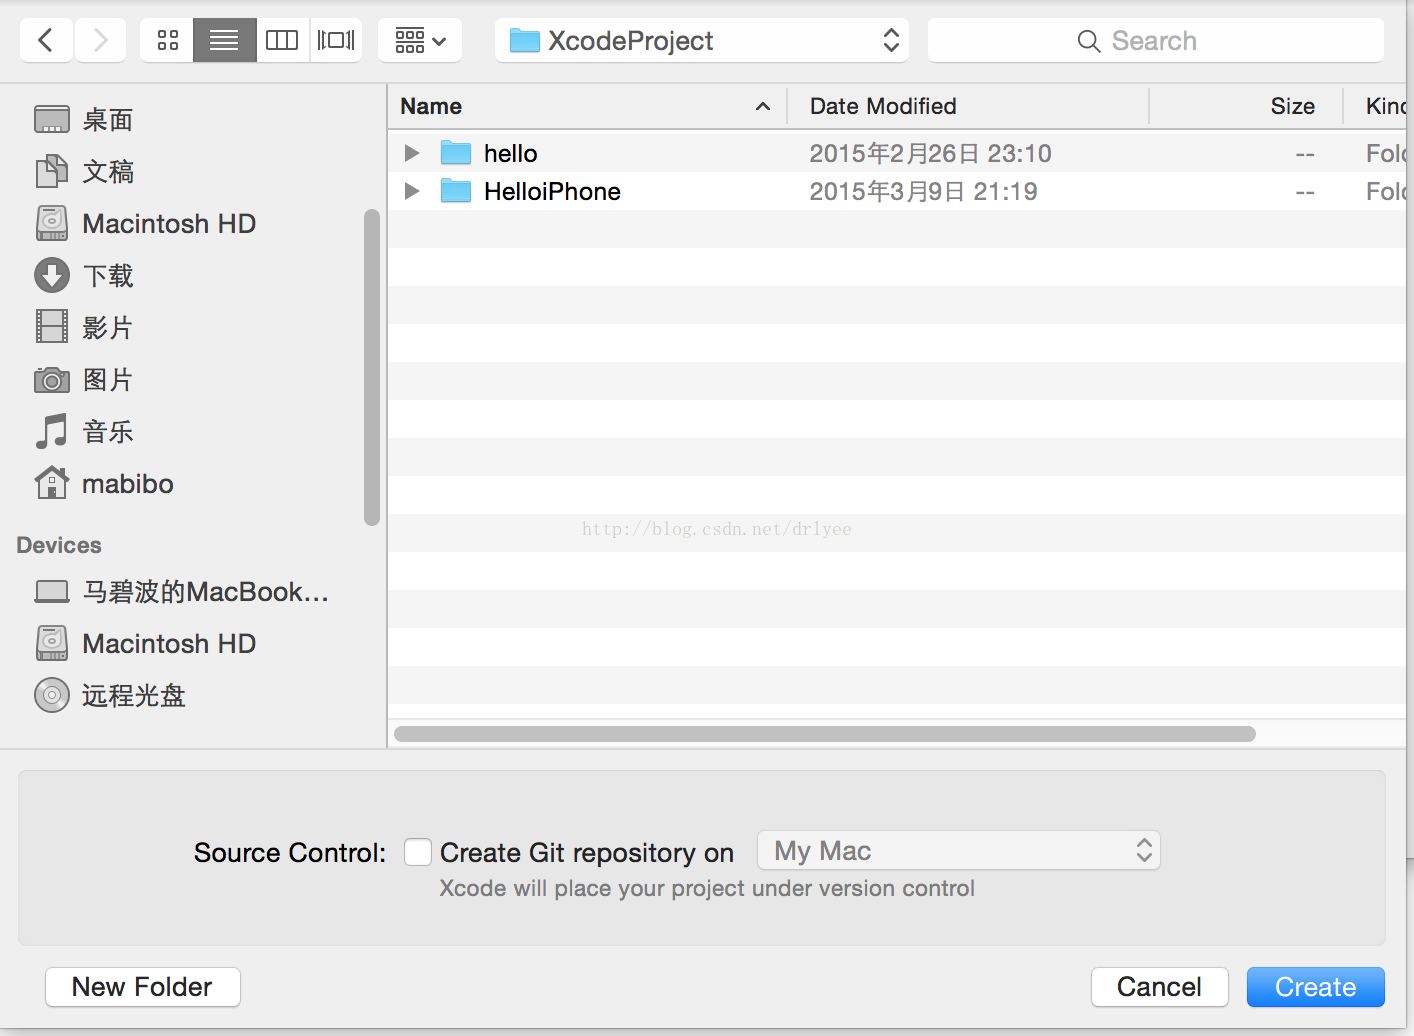Open Macintosh HD under Devices
Viewport: 1414px width, 1036px height.
[x=146, y=644]
